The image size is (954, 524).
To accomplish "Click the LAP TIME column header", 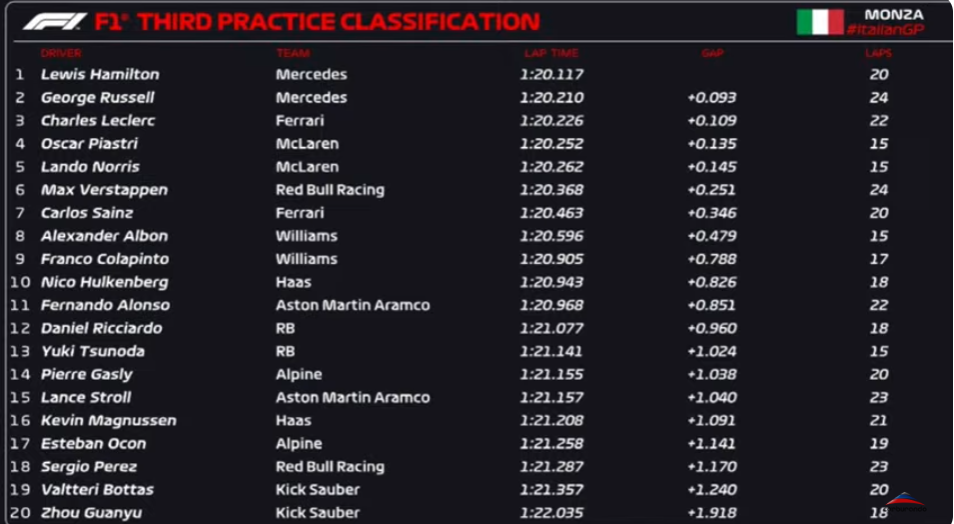I will [x=551, y=53].
